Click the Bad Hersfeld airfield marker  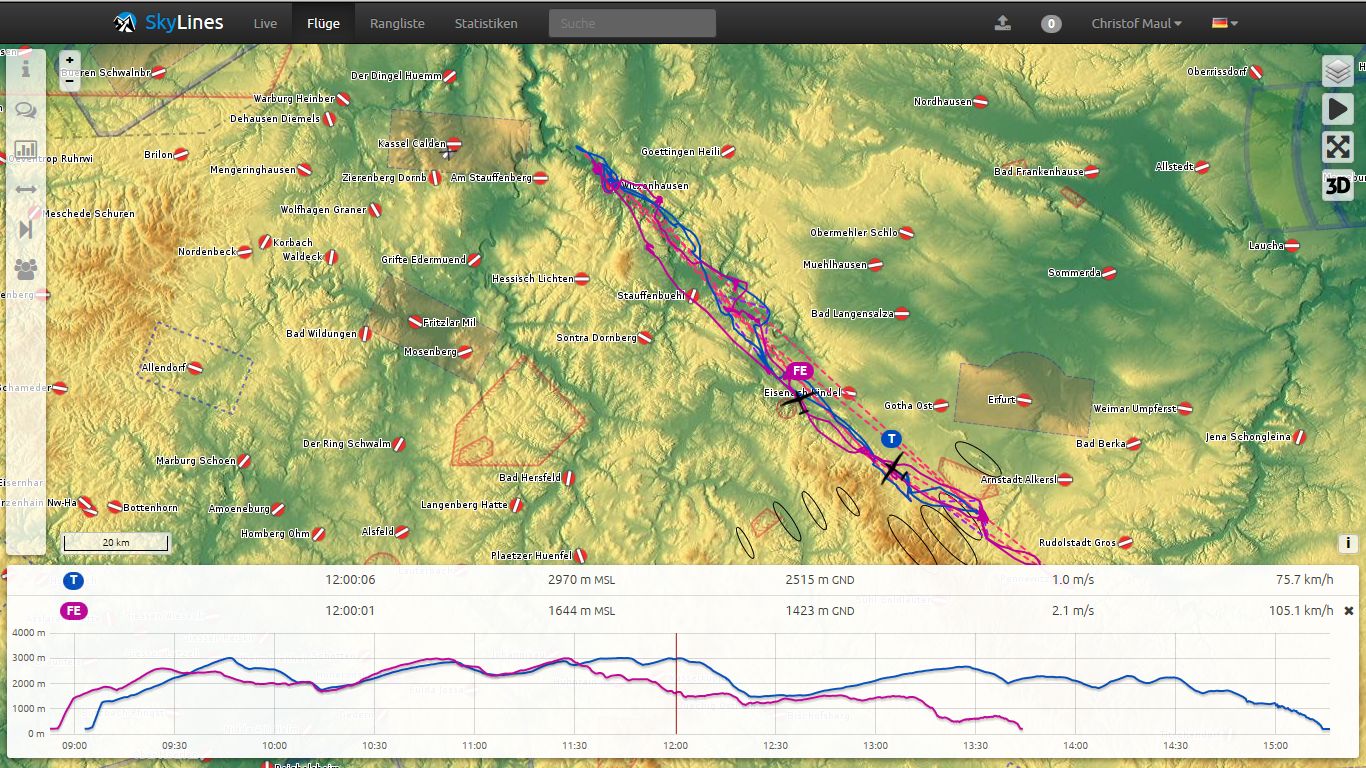568,478
